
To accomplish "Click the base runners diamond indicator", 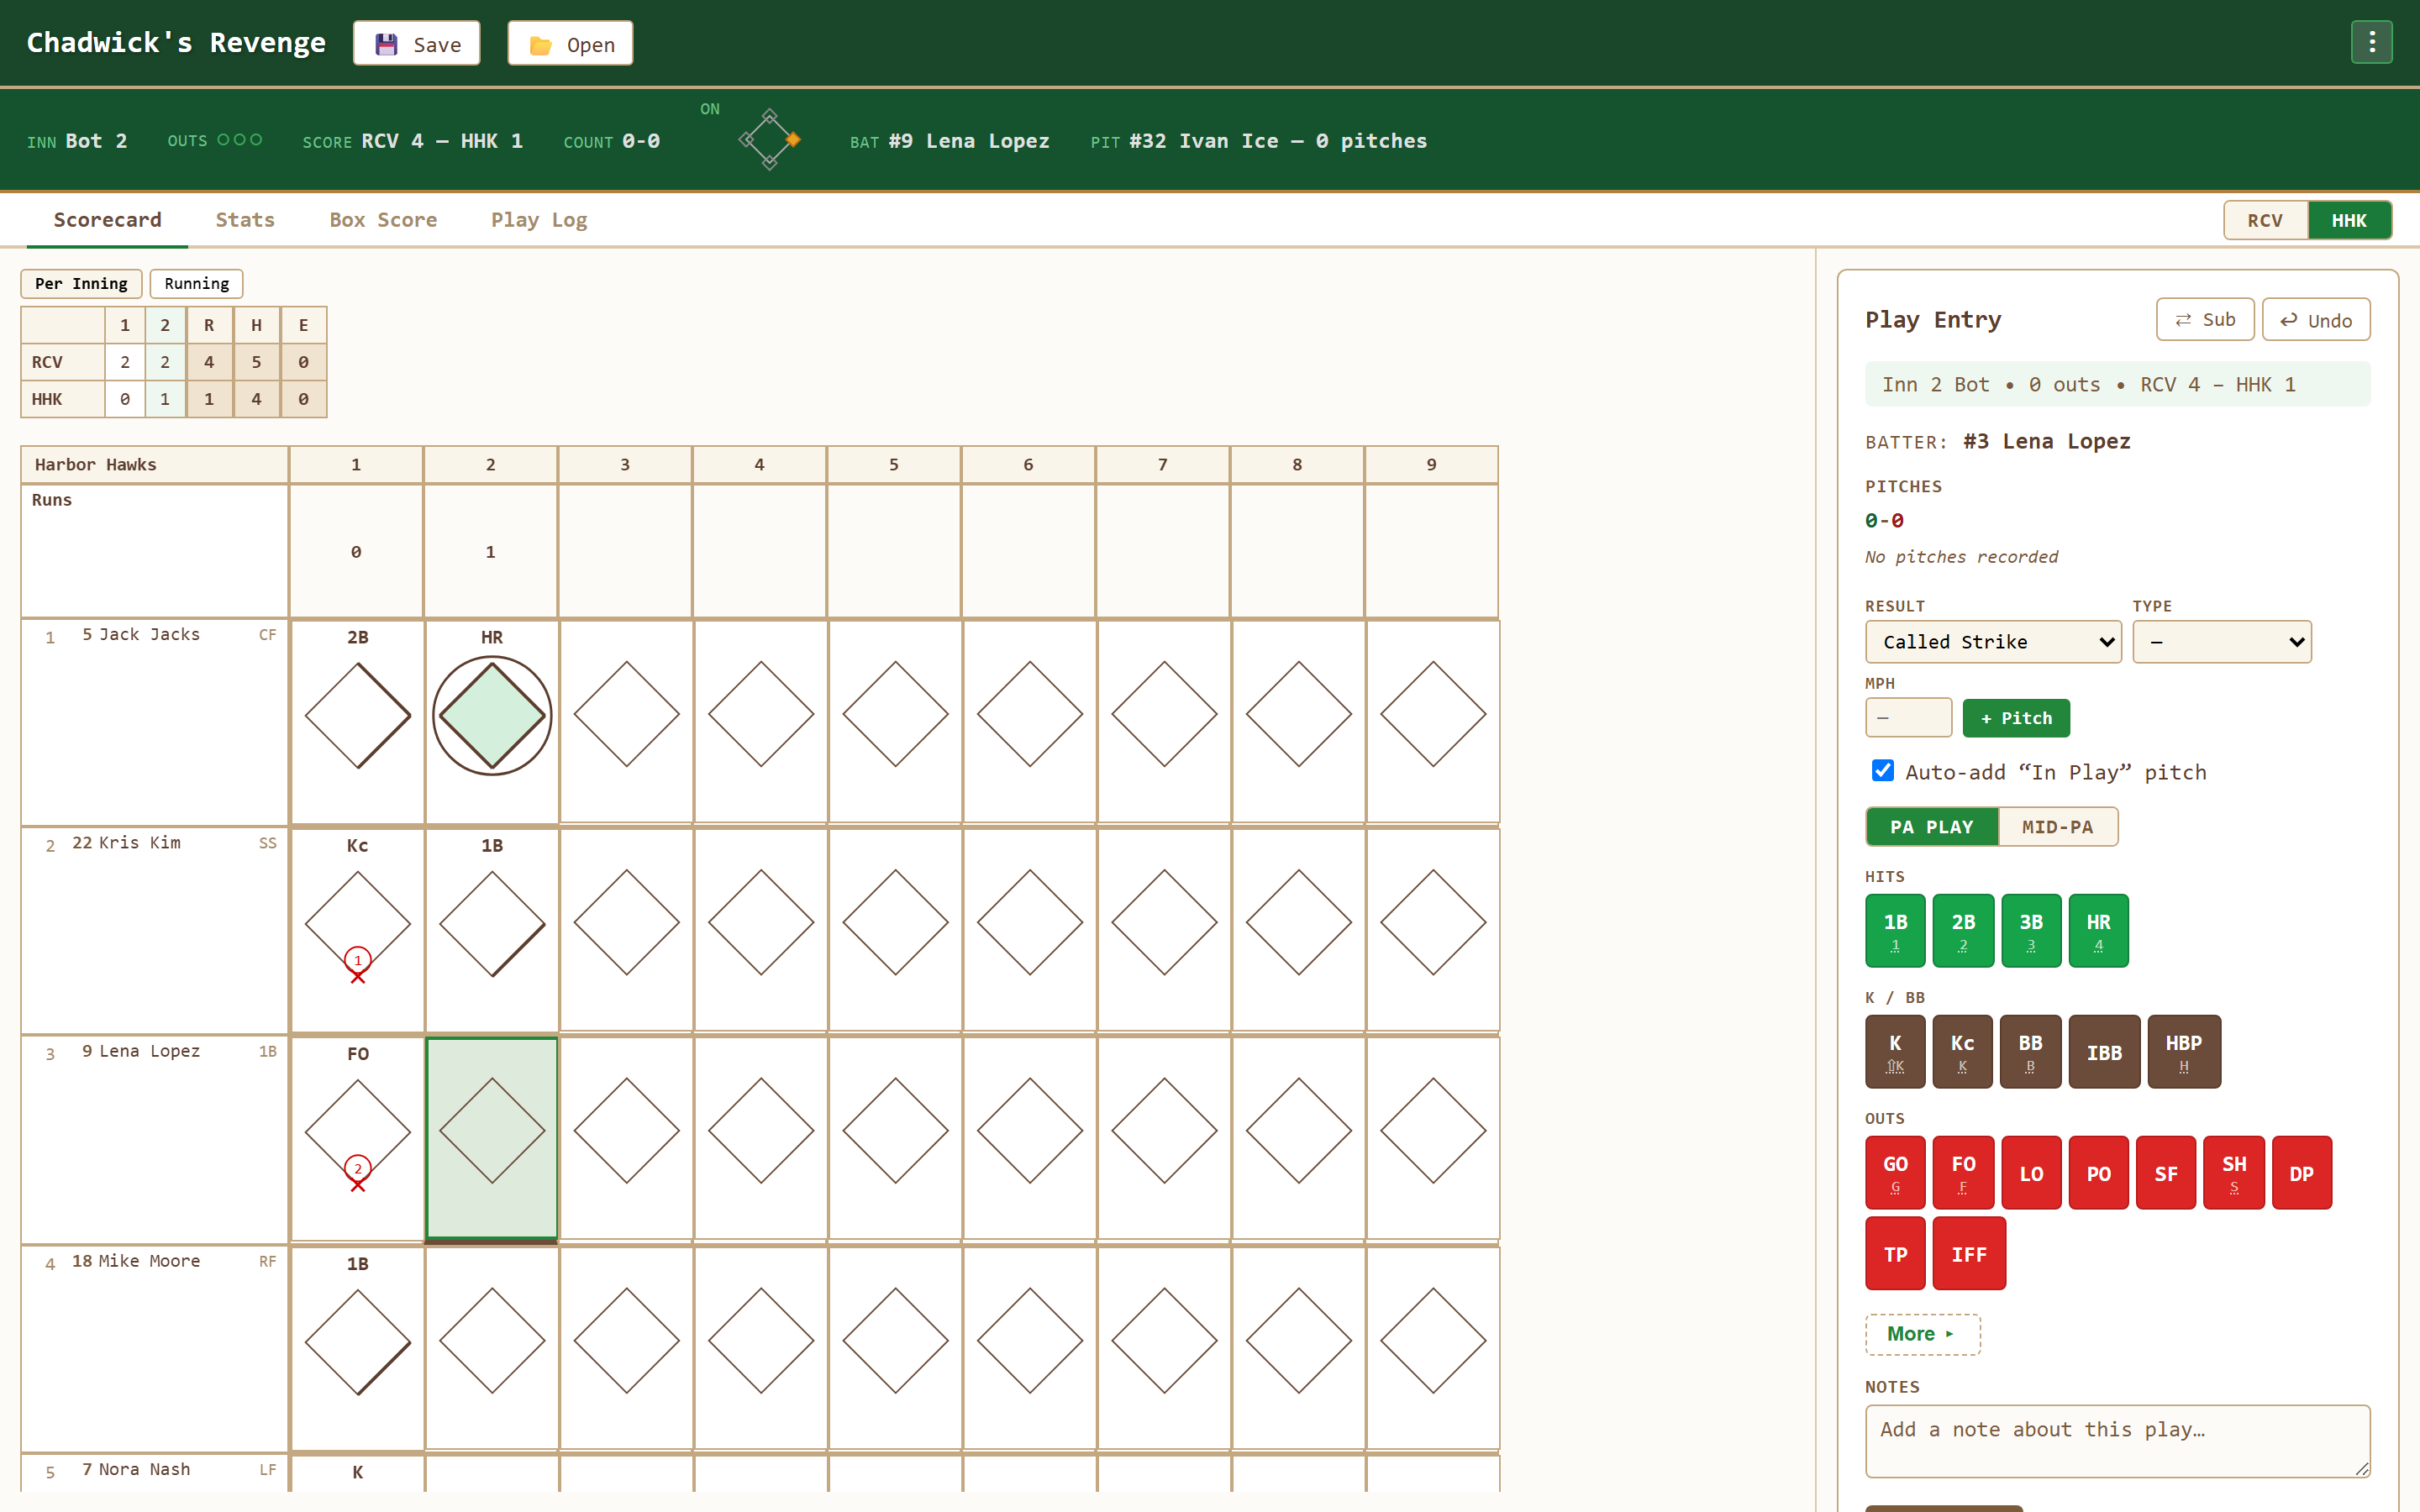I will [x=769, y=139].
